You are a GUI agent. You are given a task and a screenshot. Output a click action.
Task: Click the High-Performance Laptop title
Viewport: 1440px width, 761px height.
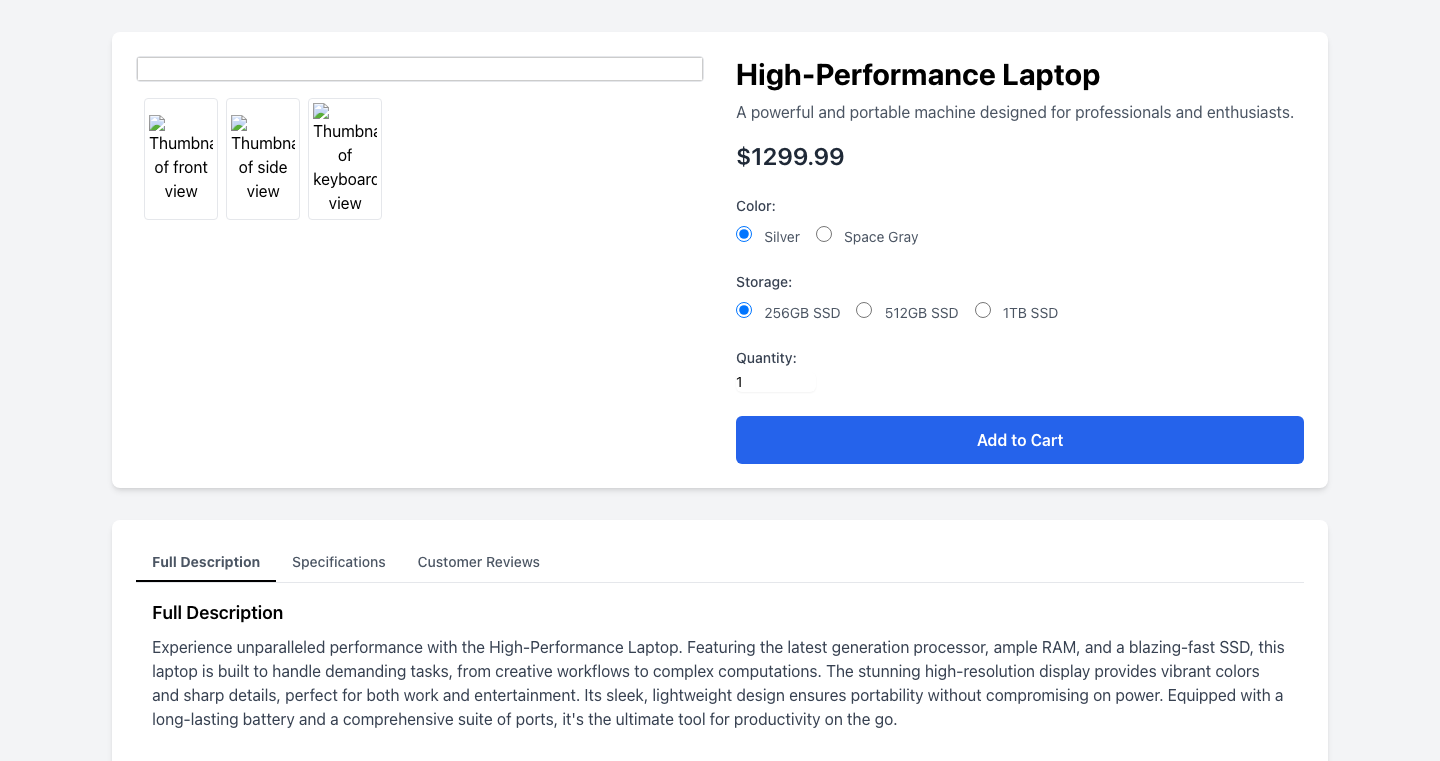coord(918,75)
